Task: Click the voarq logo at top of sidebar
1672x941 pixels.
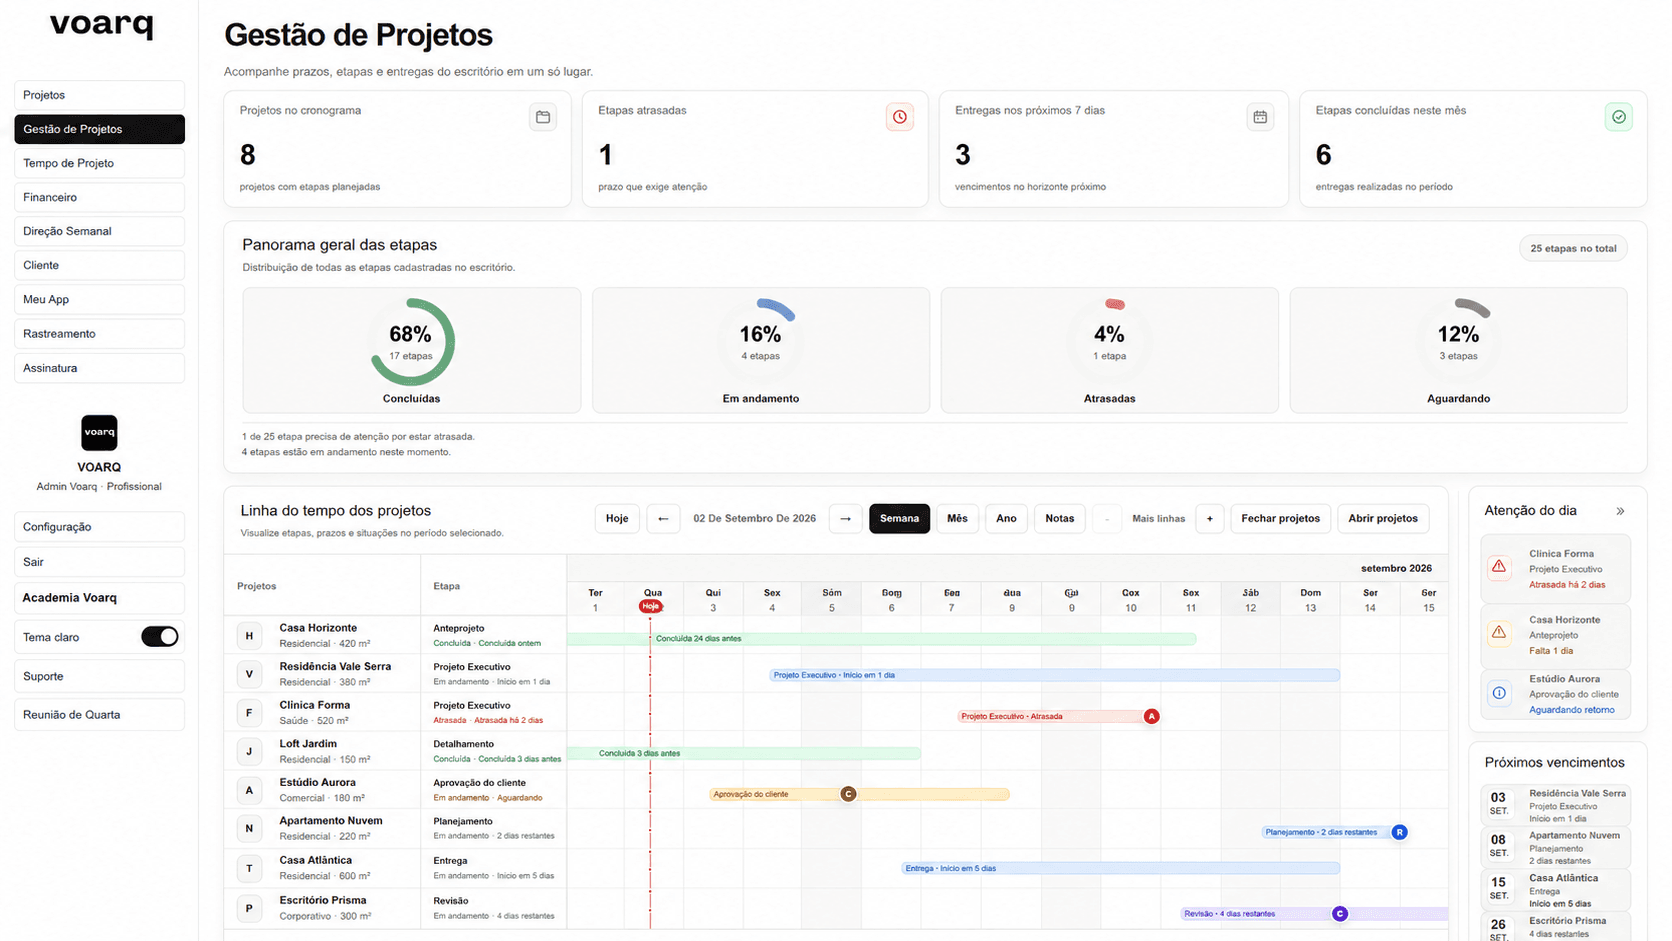Action: click(x=102, y=24)
